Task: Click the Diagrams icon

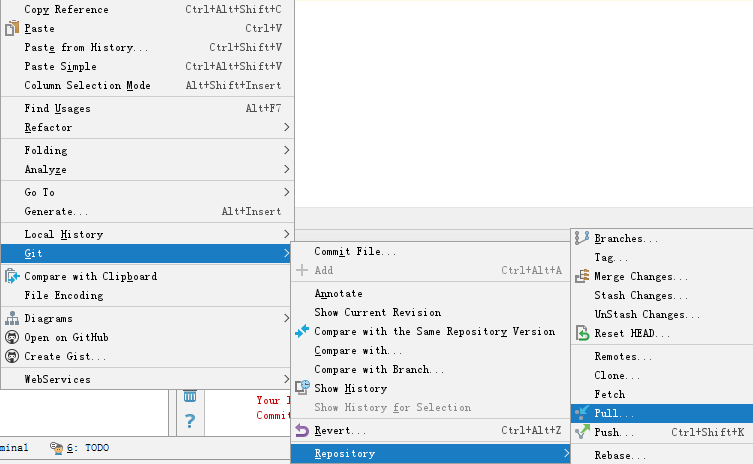Action: pos(12,319)
